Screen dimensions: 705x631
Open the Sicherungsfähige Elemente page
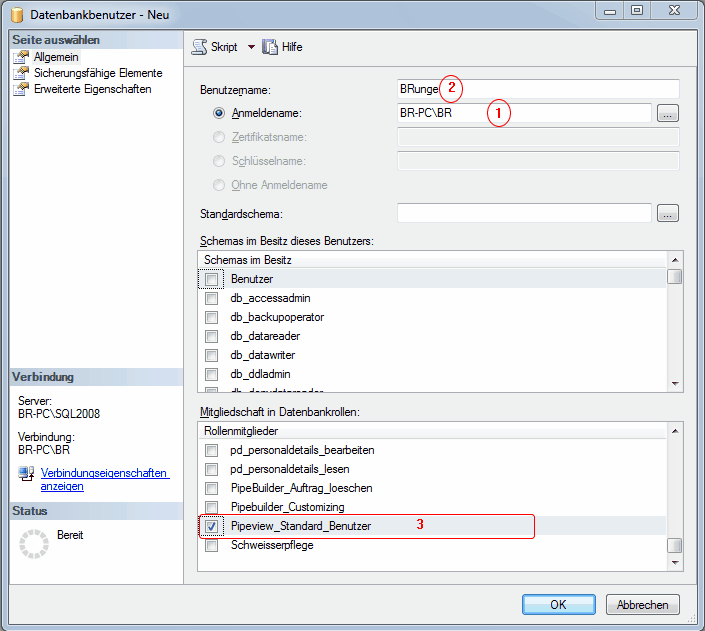pos(97,73)
